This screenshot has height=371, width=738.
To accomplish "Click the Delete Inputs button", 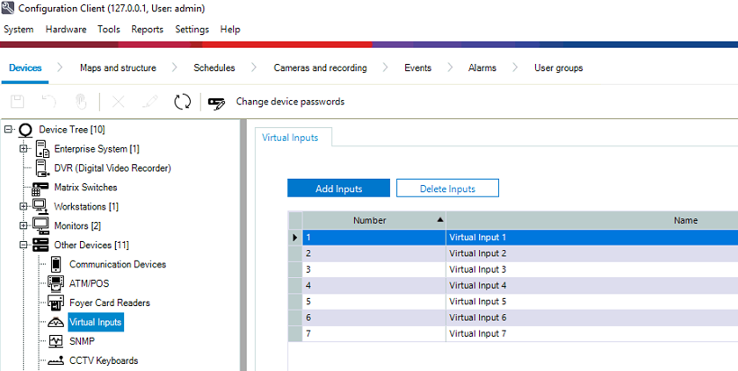I will pos(447,188).
